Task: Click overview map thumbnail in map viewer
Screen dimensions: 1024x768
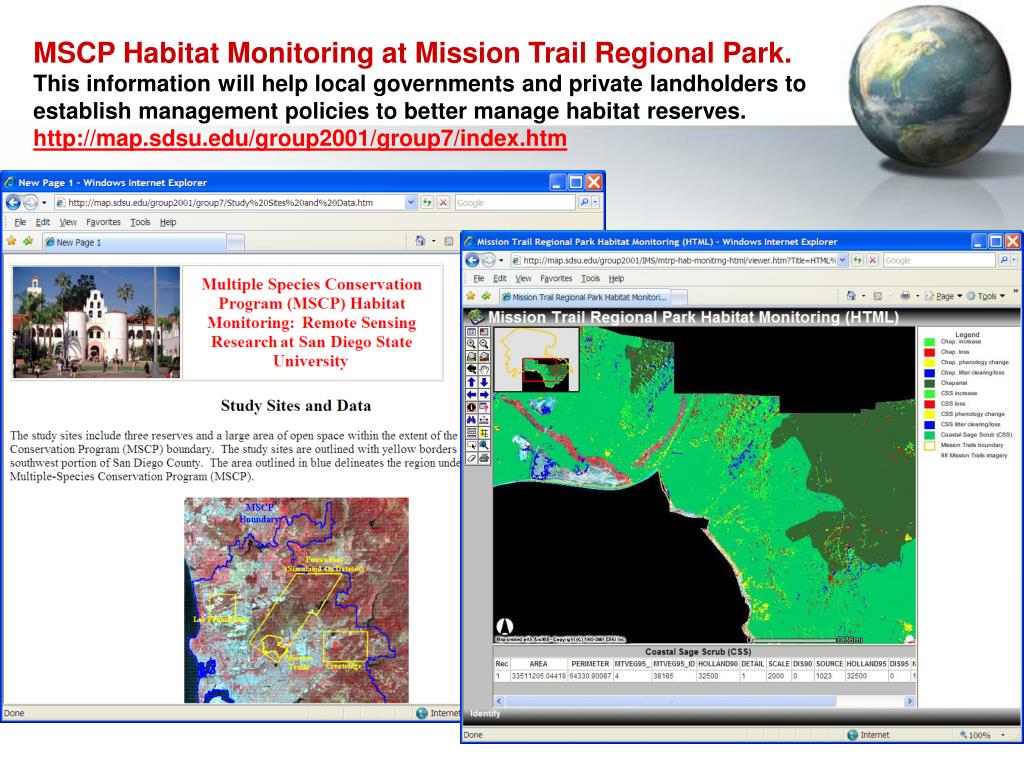Action: tap(536, 359)
